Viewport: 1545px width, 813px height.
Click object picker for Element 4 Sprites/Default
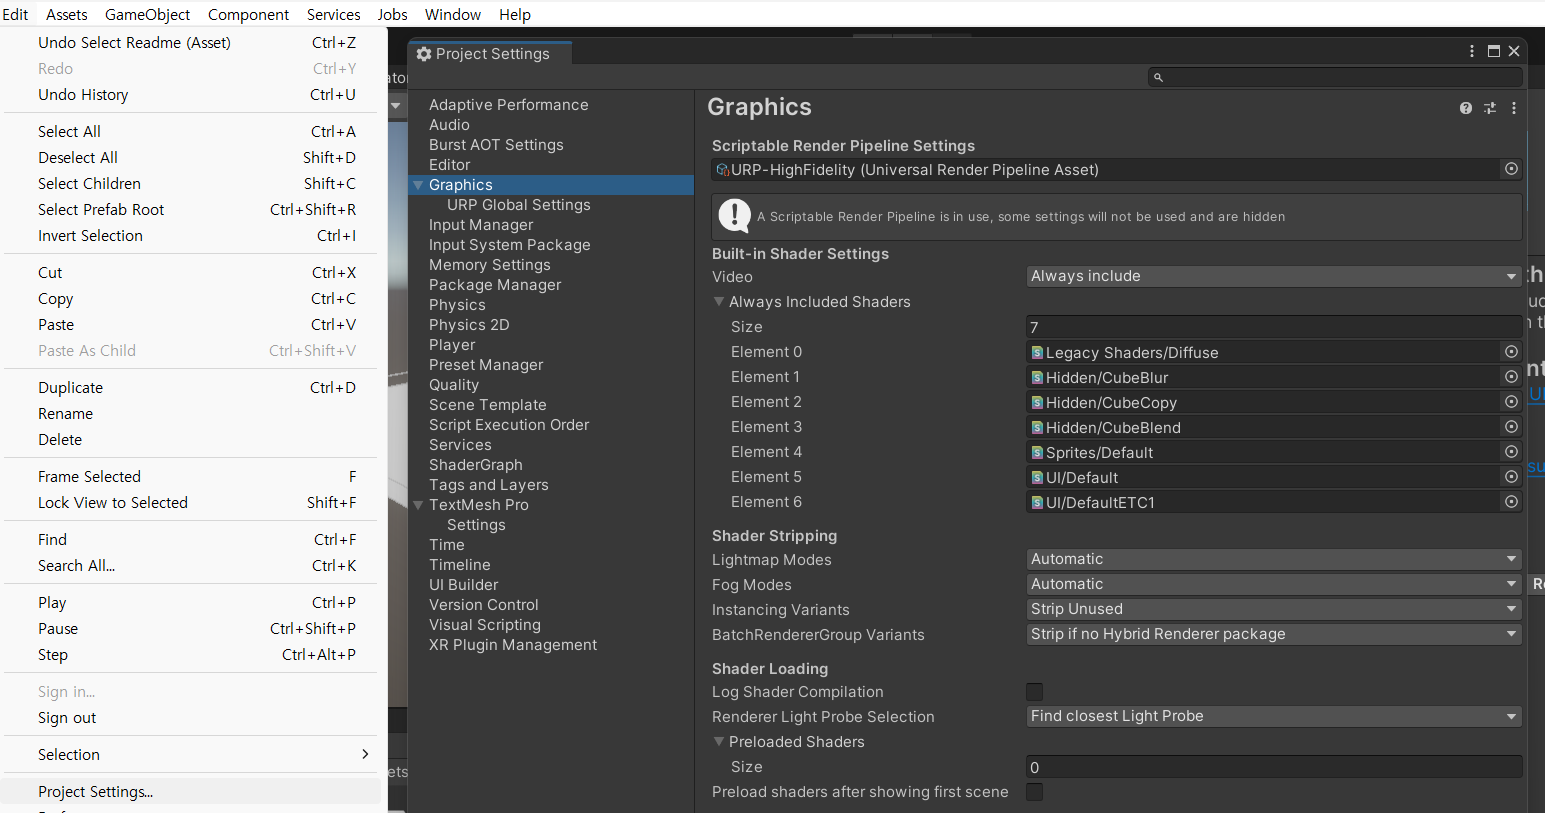click(x=1511, y=452)
